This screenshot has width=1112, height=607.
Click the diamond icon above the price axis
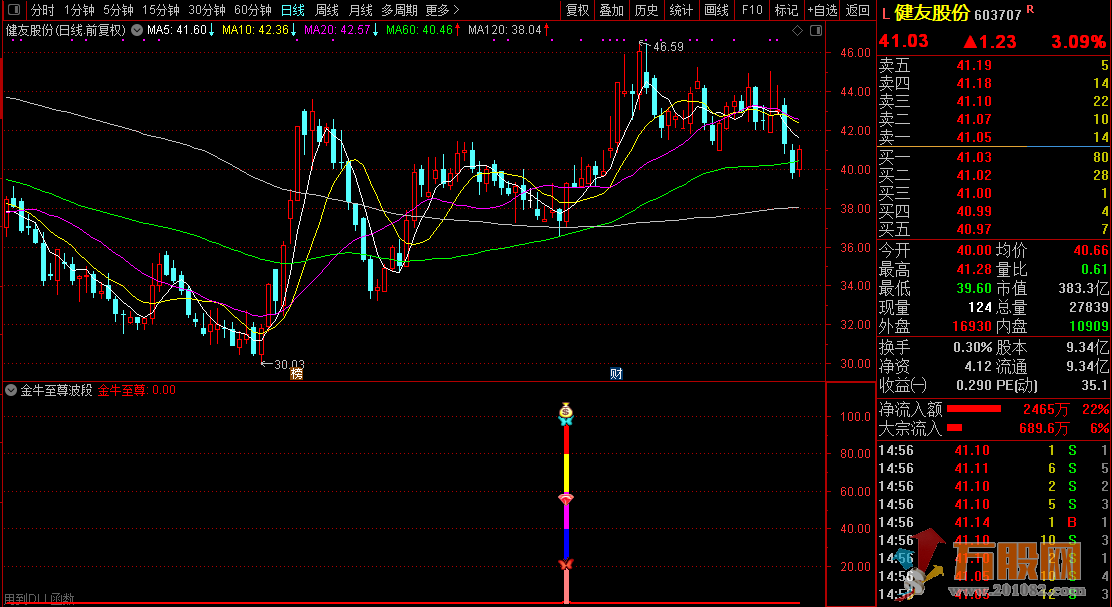tap(796, 31)
